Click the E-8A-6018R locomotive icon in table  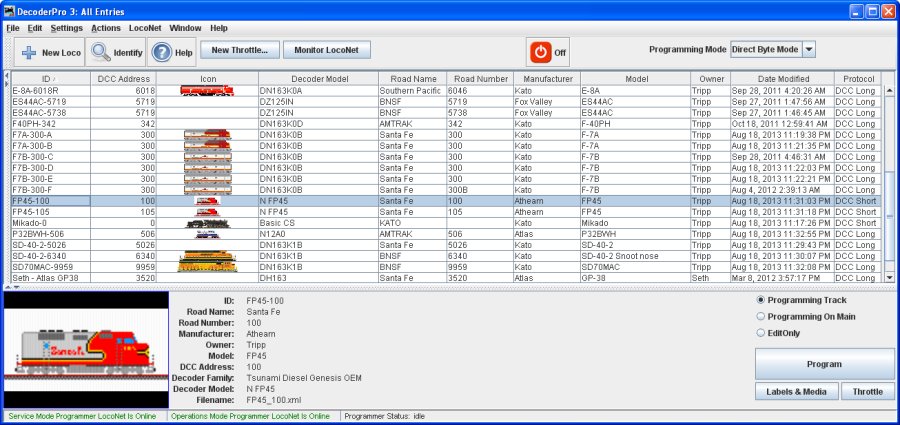point(208,90)
